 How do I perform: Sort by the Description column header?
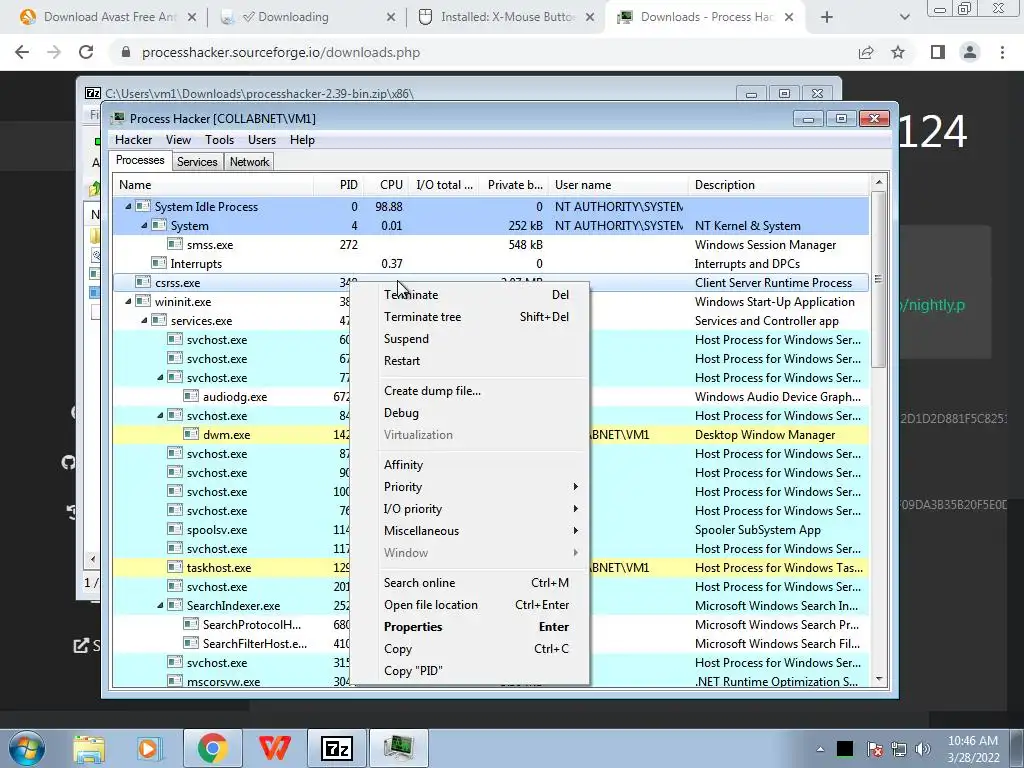click(778, 185)
